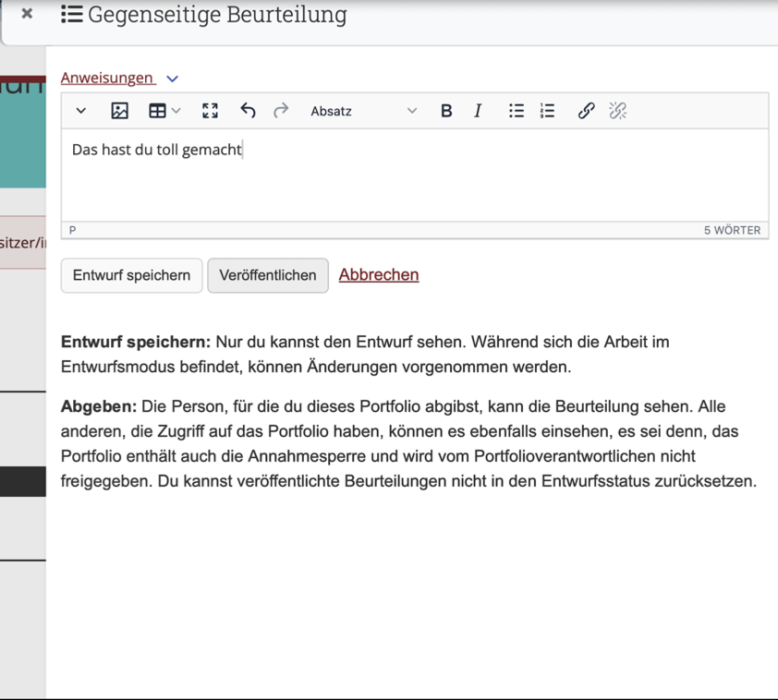
Task: Toggle bold formatting
Action: point(446,111)
